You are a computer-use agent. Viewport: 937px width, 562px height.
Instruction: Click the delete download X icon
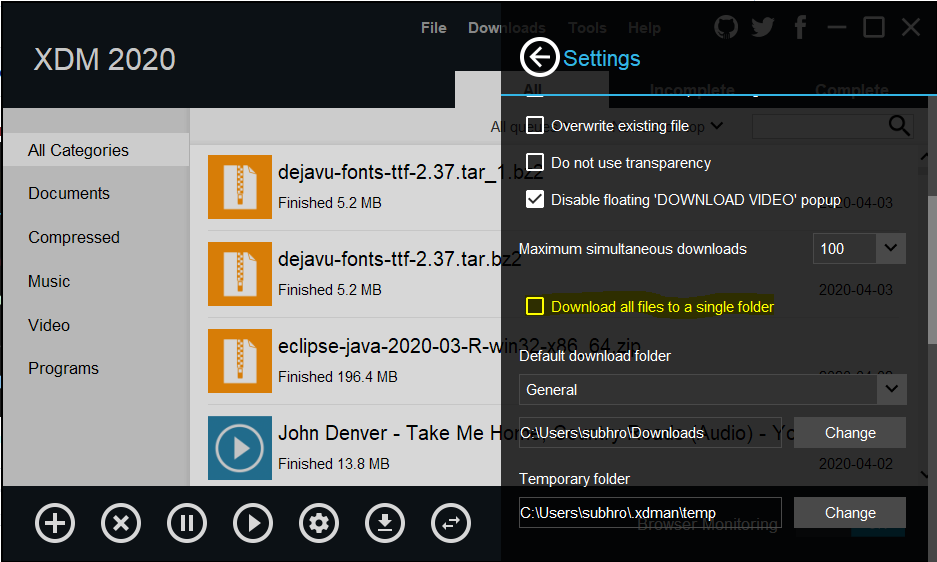click(x=121, y=523)
